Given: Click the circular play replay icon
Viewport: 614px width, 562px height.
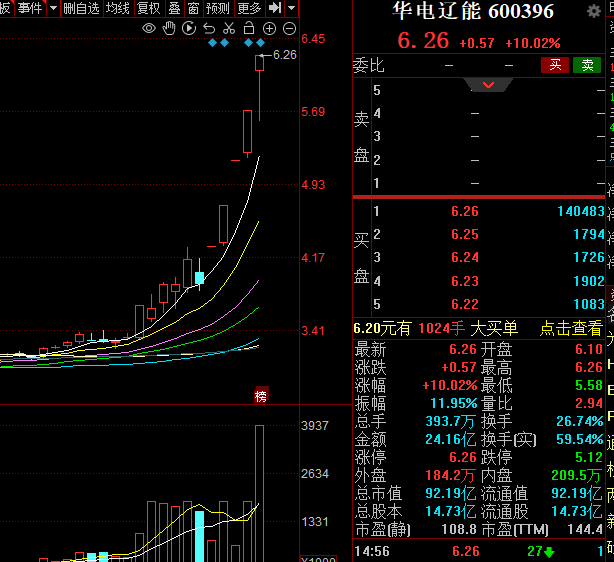Looking at the screenshot, I should pos(189,28).
